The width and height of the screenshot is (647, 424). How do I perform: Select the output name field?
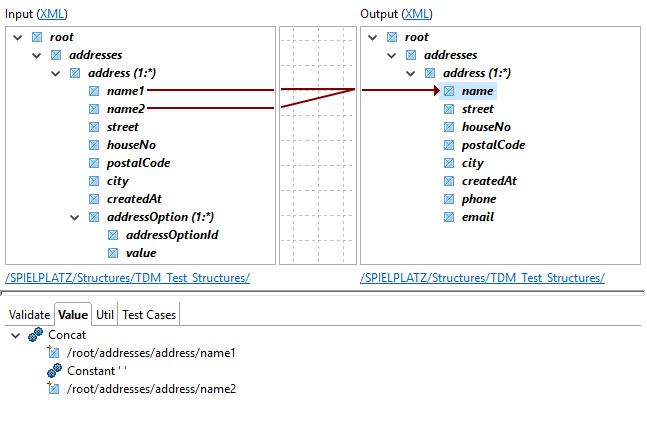(477, 91)
